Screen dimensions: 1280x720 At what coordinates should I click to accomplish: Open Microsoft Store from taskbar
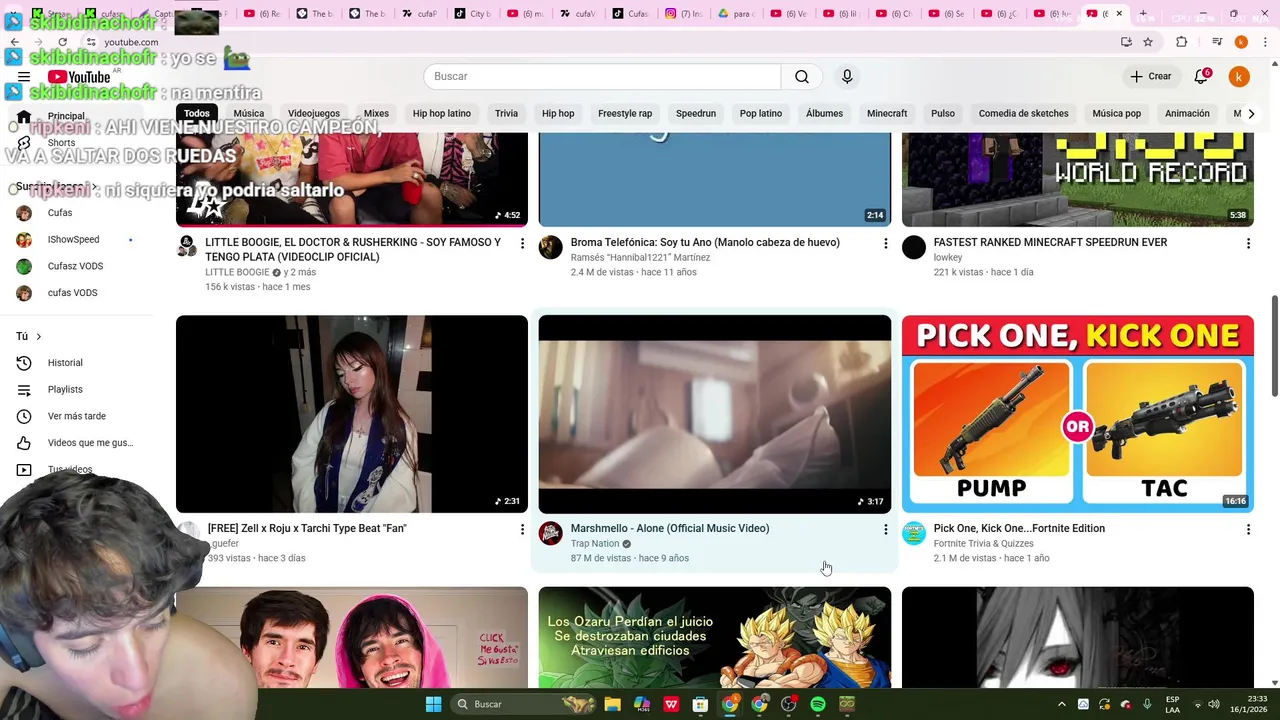700,704
